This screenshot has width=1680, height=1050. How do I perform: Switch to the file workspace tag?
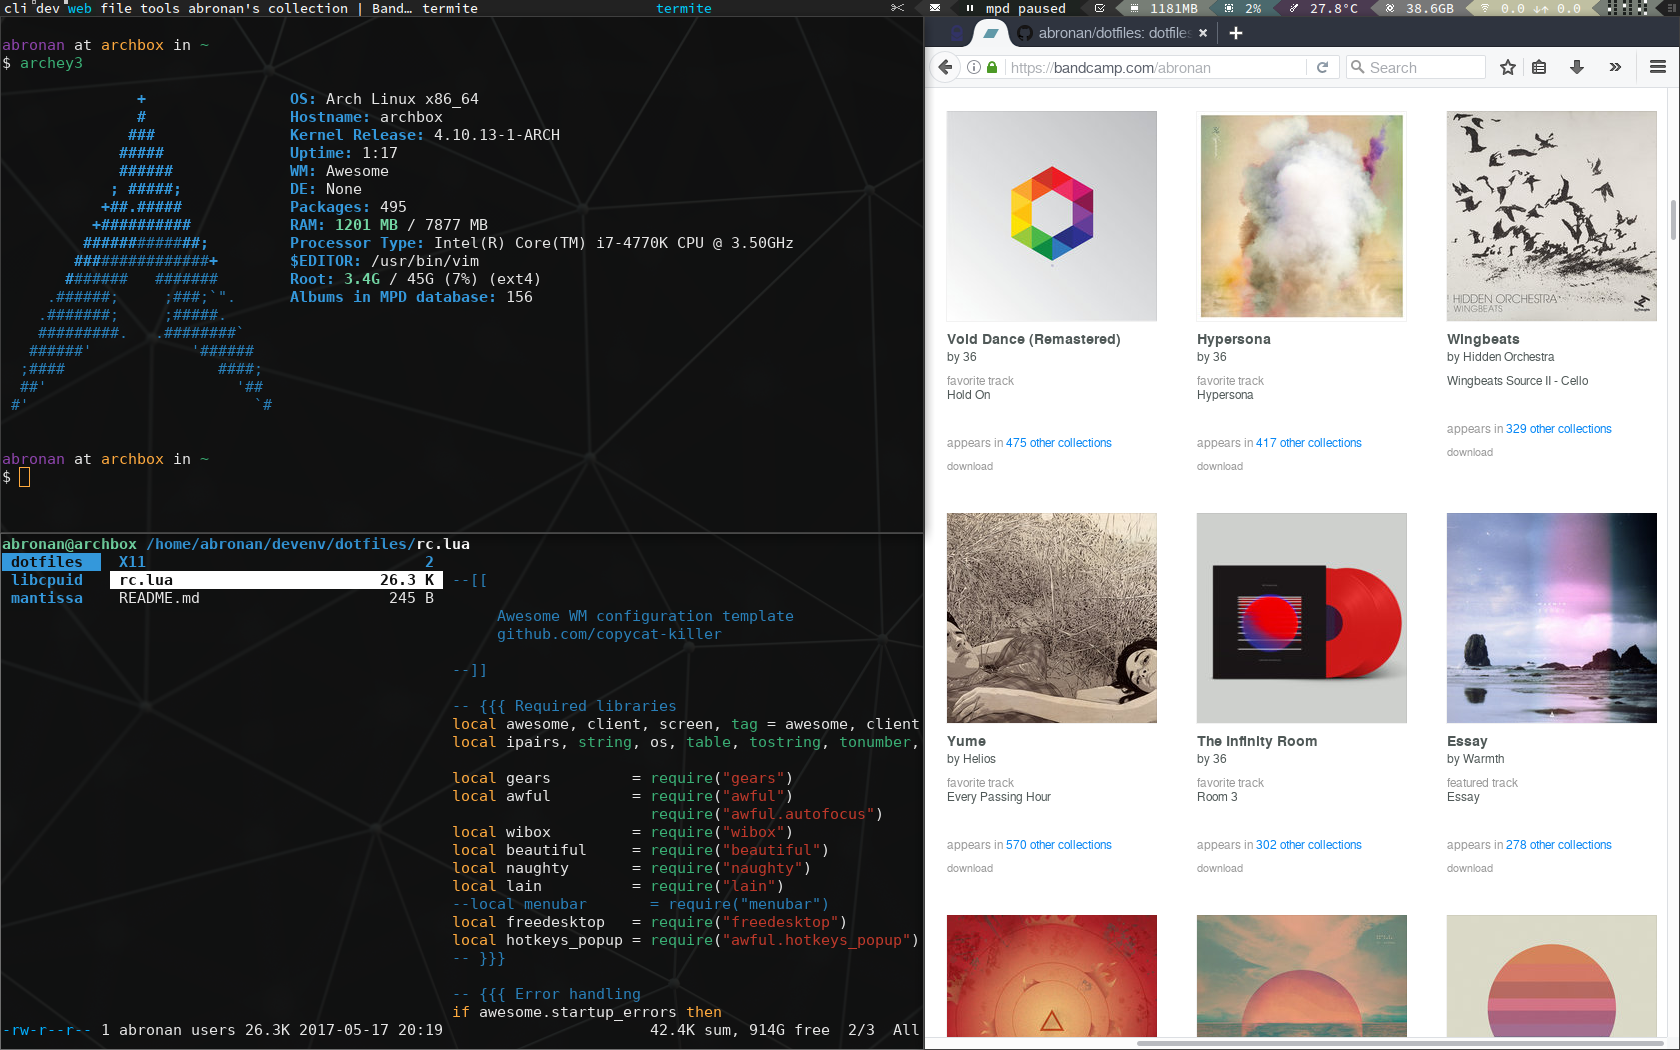(116, 8)
